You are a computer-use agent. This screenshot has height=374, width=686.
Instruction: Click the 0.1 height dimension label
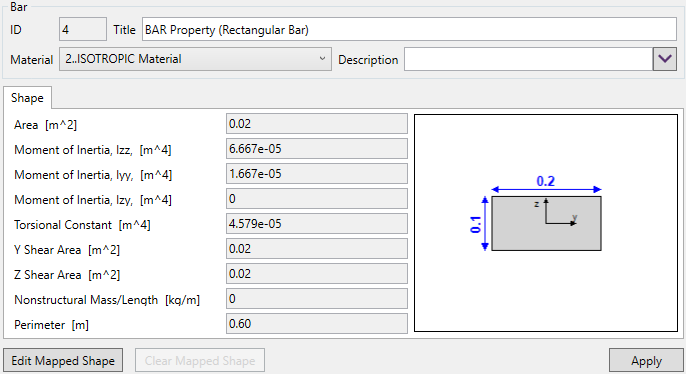[476, 224]
